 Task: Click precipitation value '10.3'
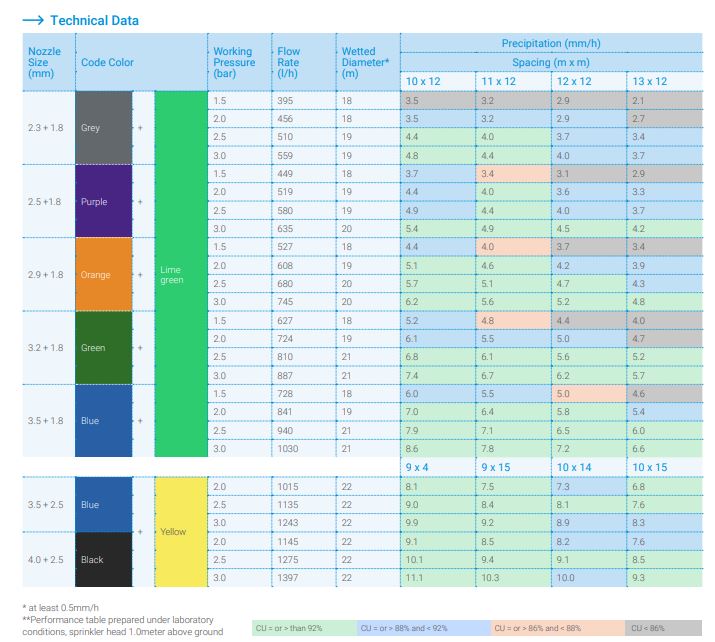click(x=490, y=578)
